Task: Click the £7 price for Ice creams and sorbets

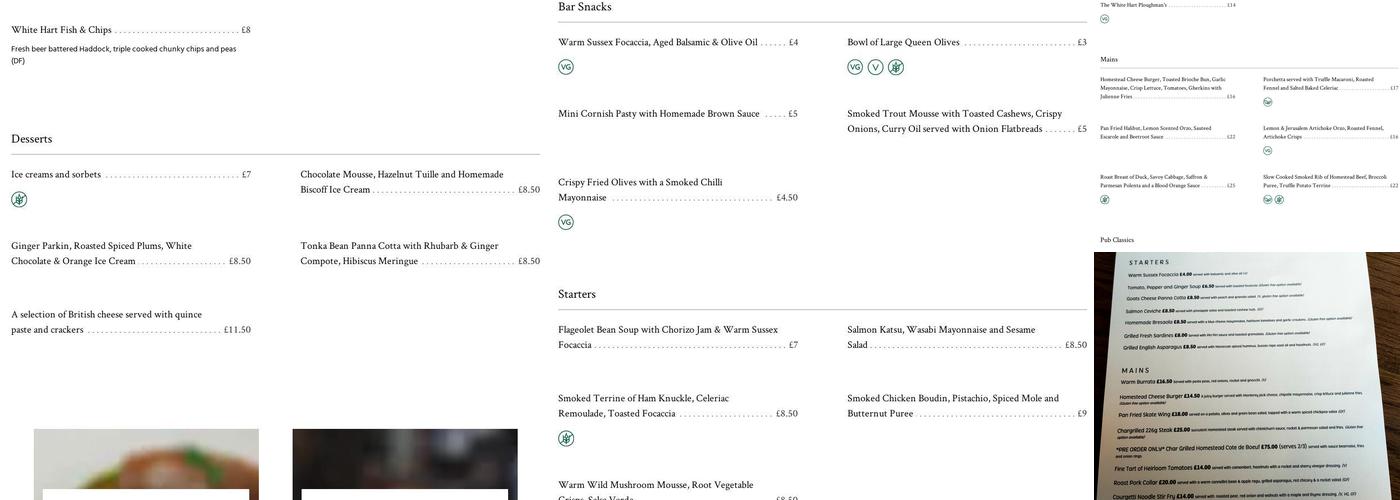Action: (246, 175)
